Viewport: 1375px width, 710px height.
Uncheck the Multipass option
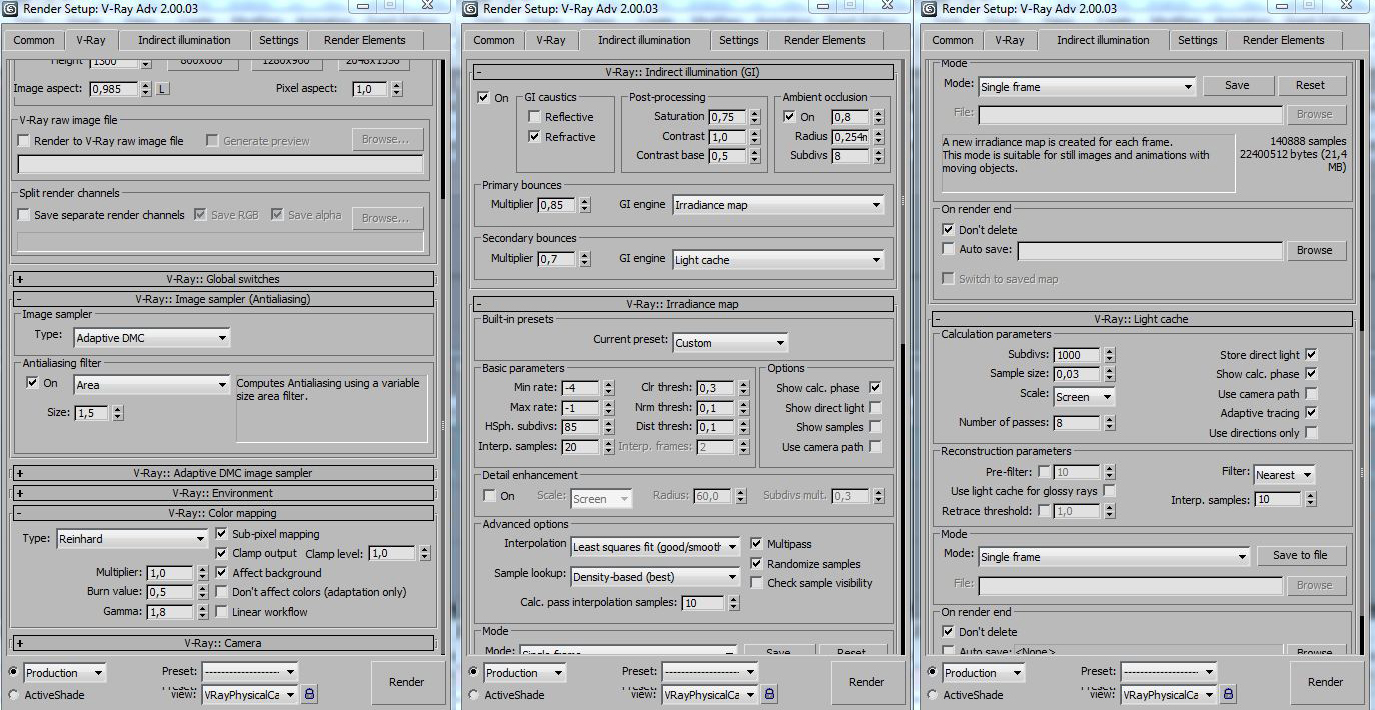click(x=757, y=544)
